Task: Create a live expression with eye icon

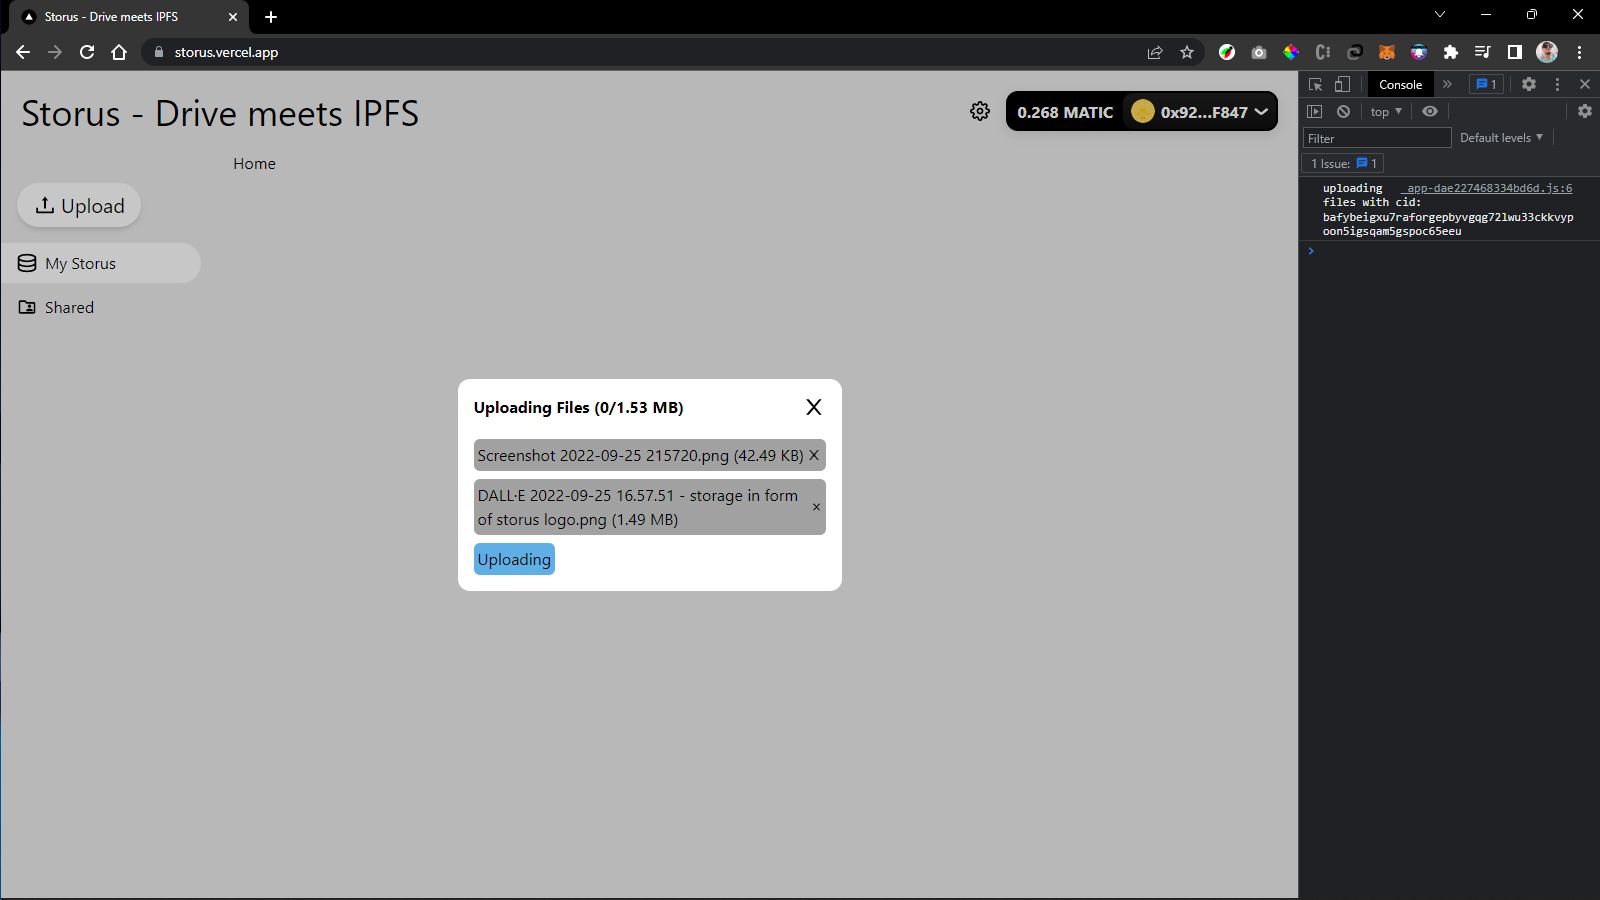Action: coord(1430,111)
